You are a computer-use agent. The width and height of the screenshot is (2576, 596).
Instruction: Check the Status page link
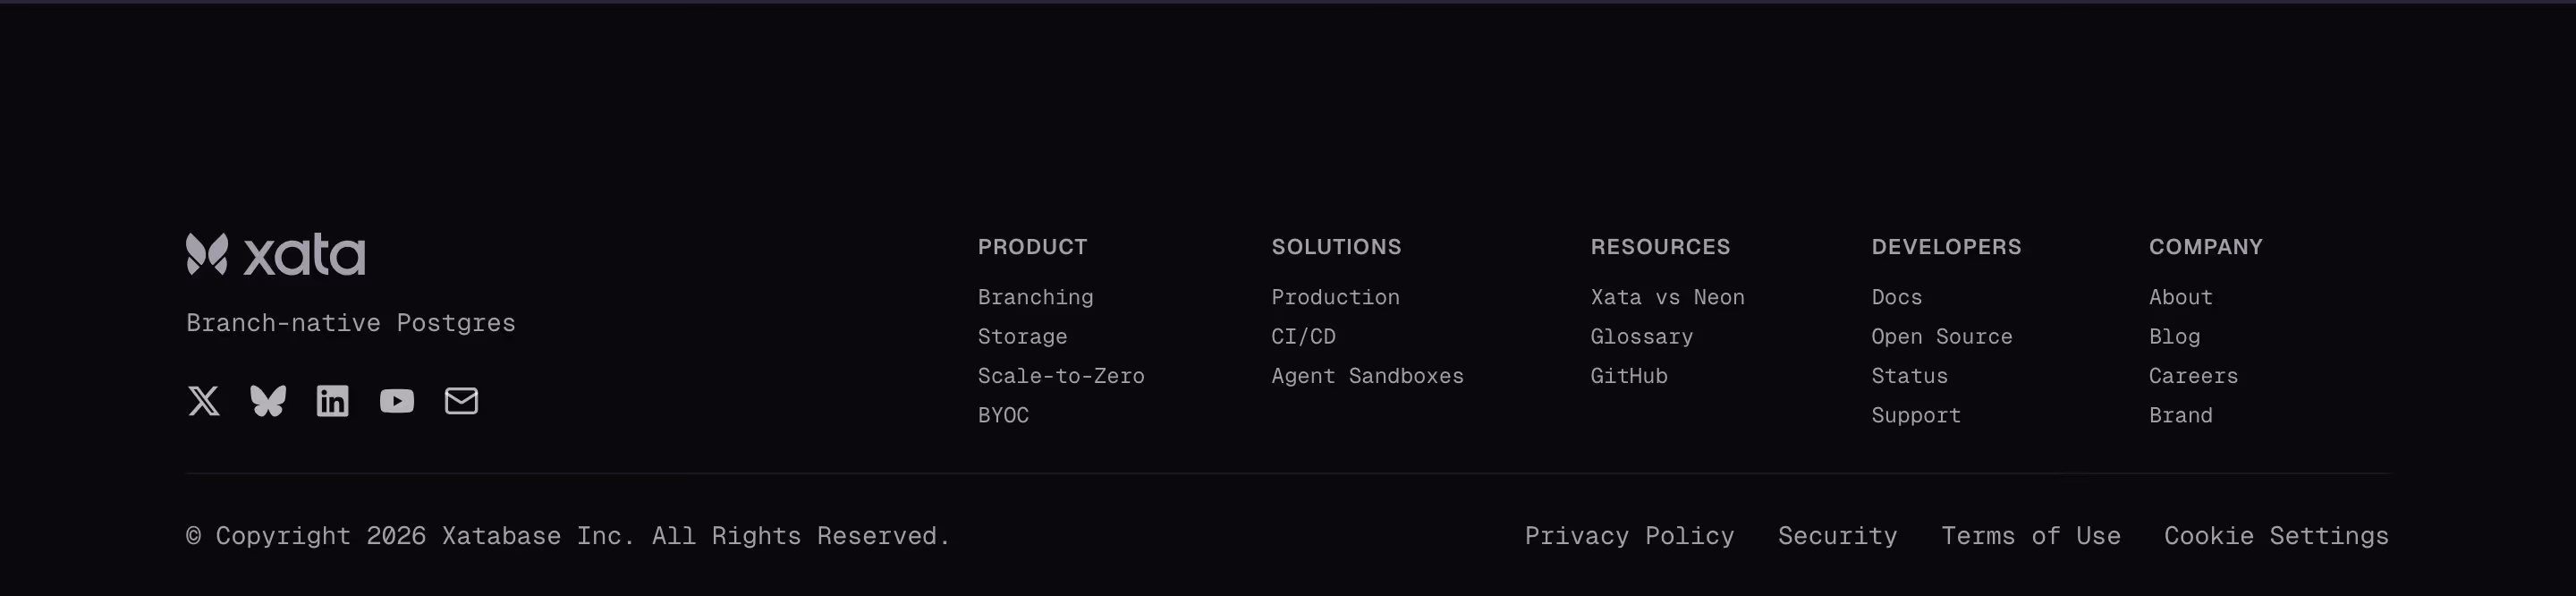point(1909,376)
